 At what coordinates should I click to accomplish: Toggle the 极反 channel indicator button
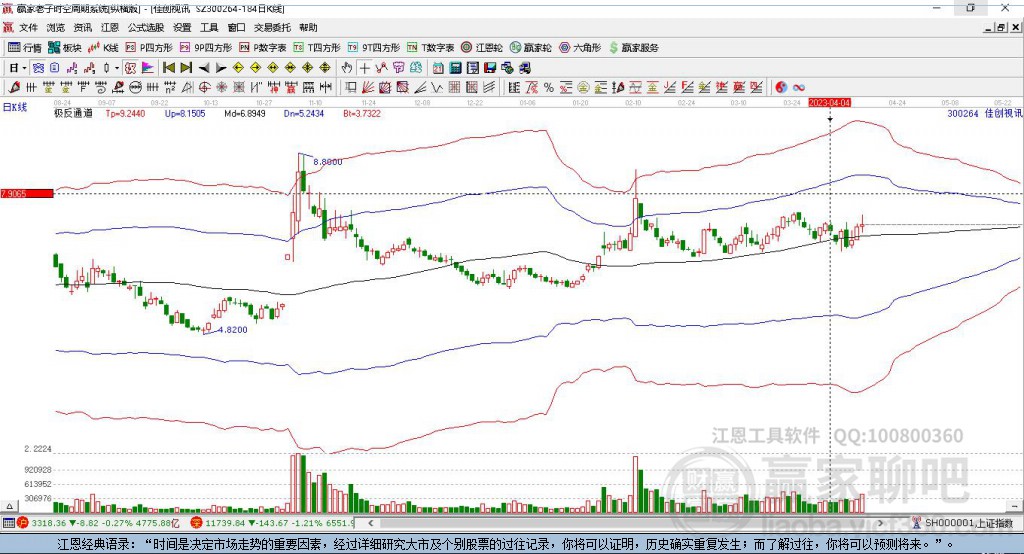coord(131,68)
